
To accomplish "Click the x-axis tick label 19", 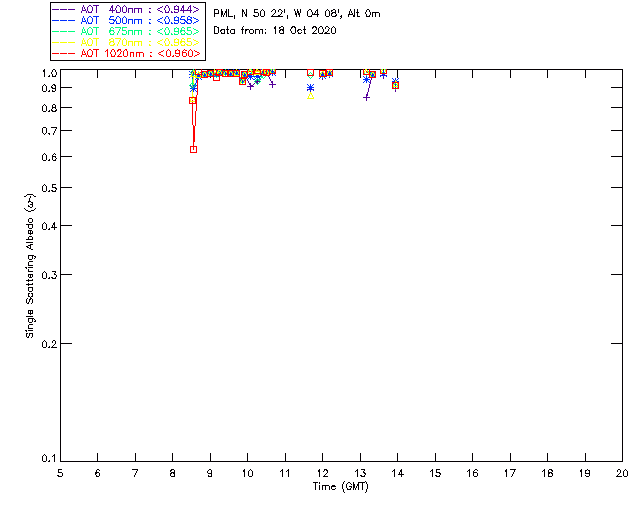I will [x=585, y=473].
